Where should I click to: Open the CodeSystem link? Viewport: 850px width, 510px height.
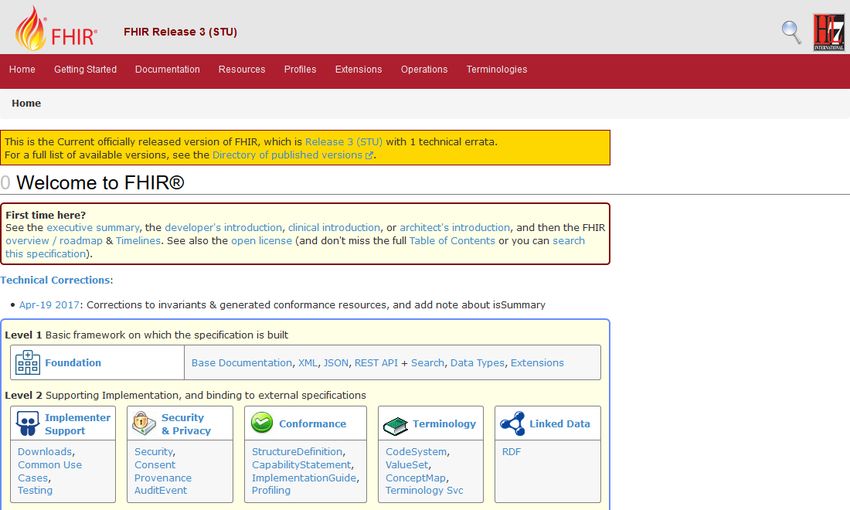[x=416, y=451]
